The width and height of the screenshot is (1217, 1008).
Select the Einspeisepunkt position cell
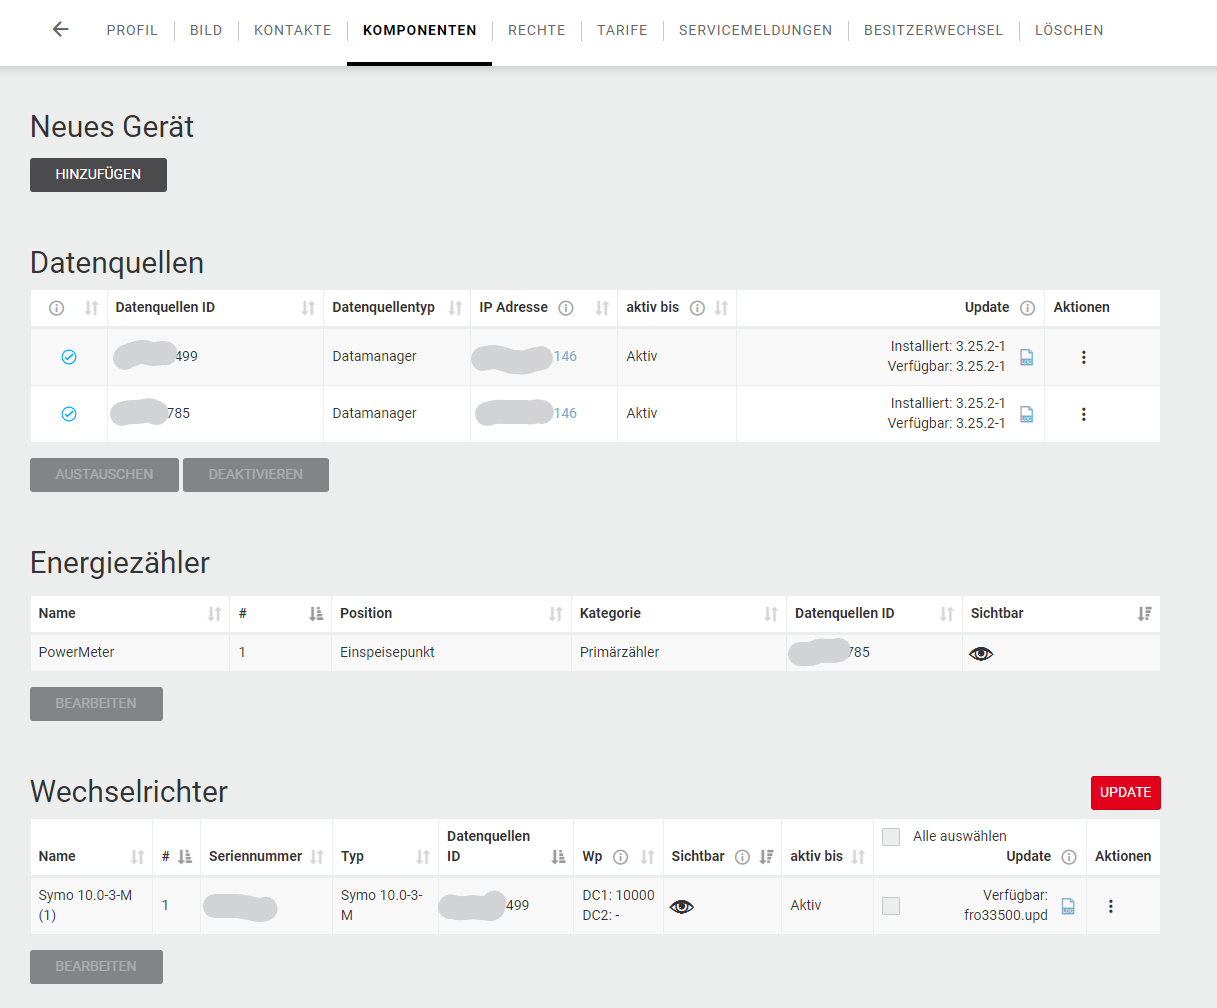(x=451, y=652)
